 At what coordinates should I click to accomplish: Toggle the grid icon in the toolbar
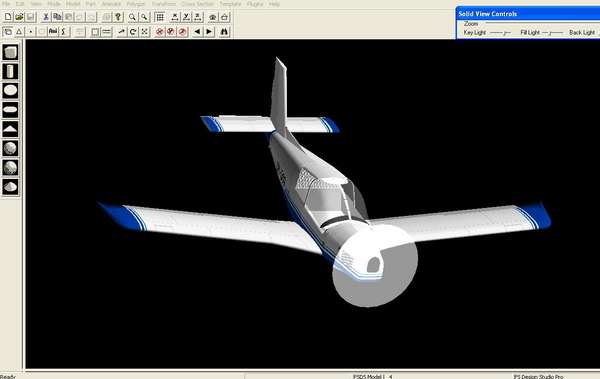pos(160,17)
